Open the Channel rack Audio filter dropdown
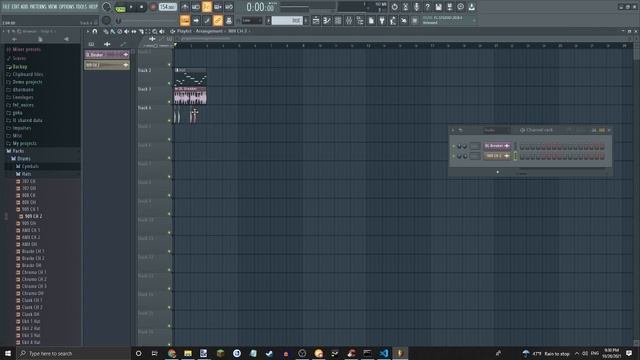This screenshot has width=640, height=360. [496, 130]
